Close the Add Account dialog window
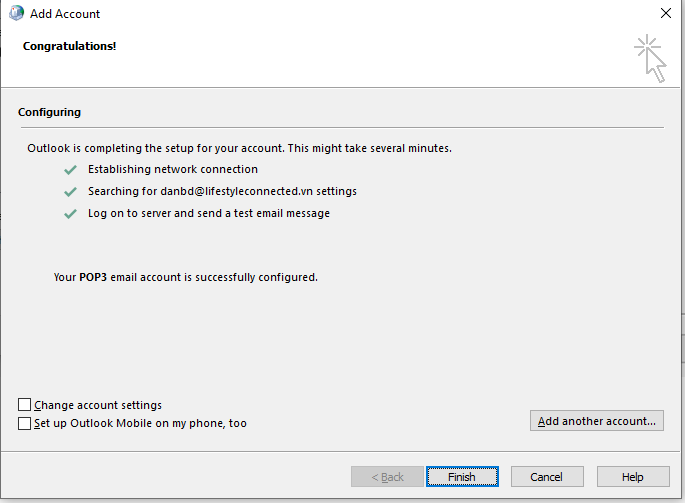Viewport: 685px width, 503px height. (x=666, y=14)
